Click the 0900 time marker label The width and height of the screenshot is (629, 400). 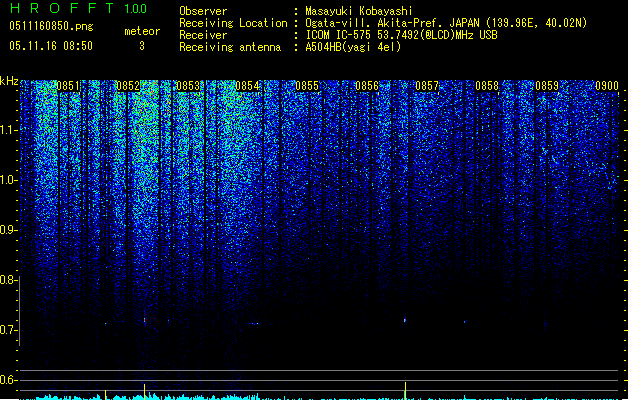click(x=607, y=86)
